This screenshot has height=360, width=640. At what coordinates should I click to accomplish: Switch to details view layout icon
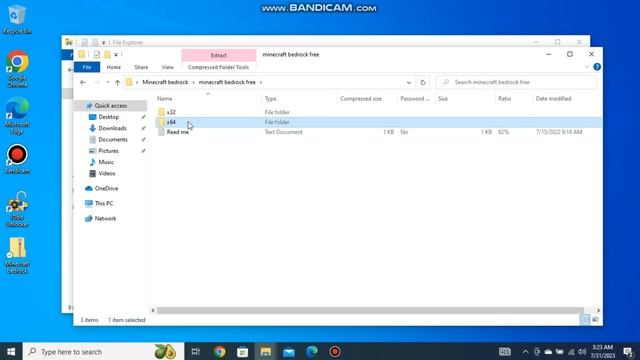(x=585, y=320)
